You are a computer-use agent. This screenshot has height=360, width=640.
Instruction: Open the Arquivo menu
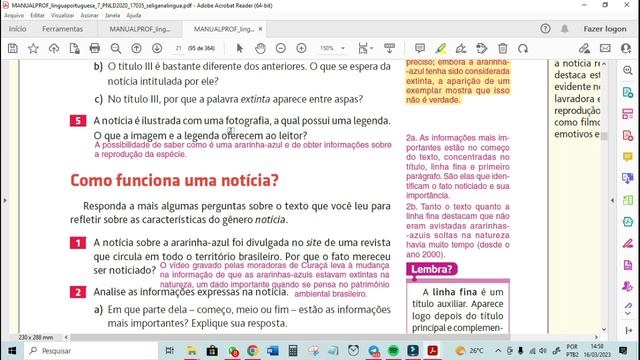14,15
